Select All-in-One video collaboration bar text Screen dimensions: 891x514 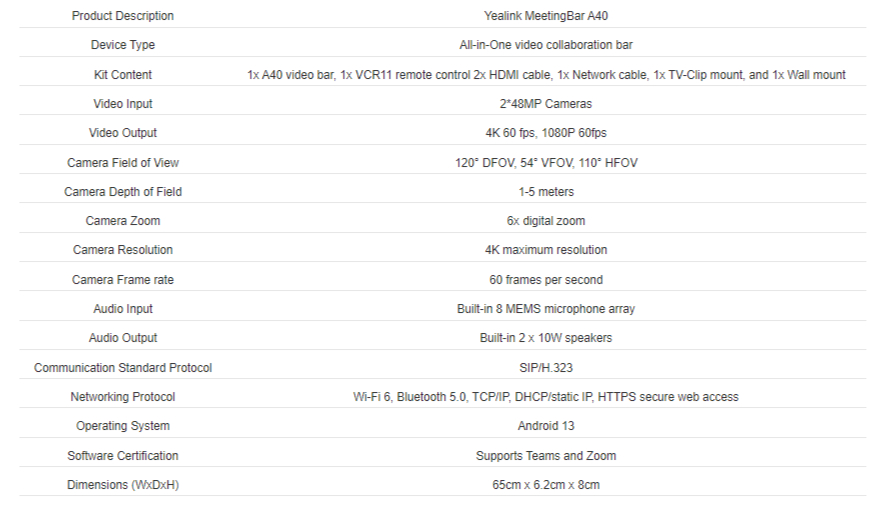click(x=546, y=45)
